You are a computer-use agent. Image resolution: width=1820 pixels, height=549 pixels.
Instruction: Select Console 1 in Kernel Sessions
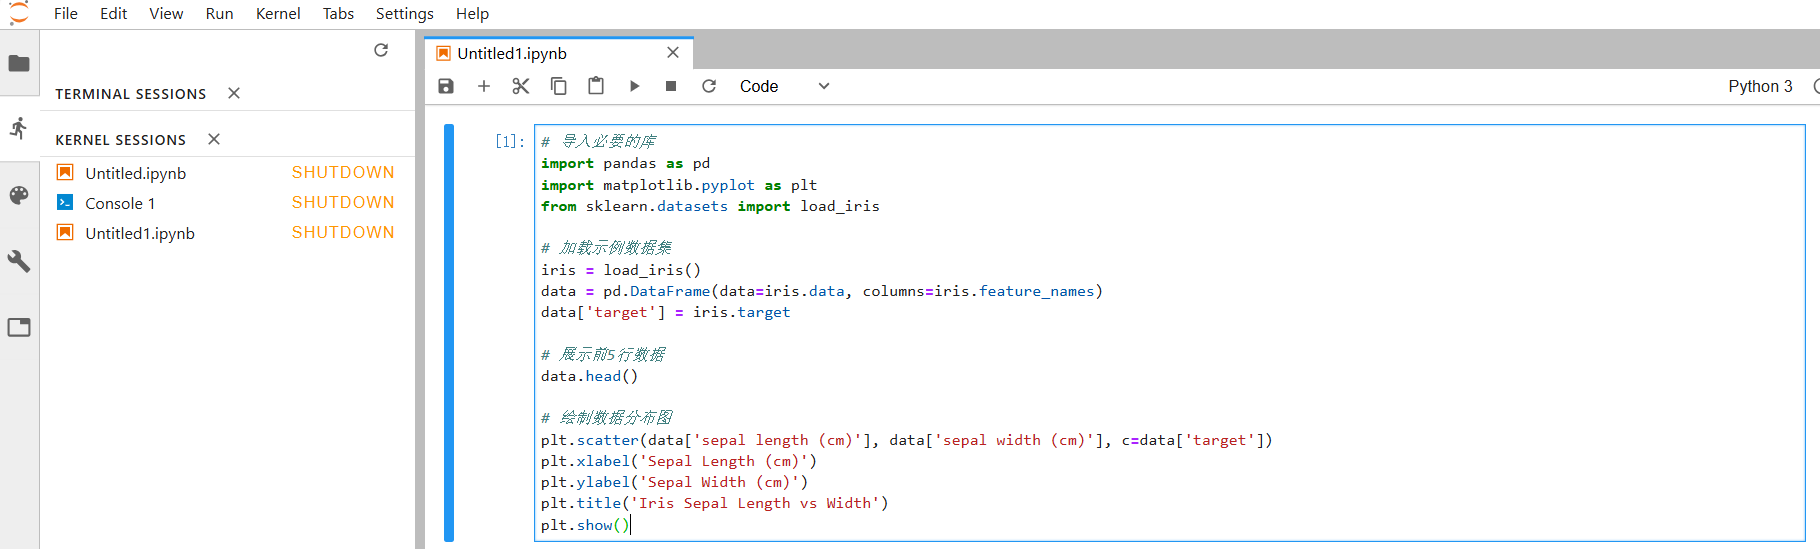tap(120, 203)
